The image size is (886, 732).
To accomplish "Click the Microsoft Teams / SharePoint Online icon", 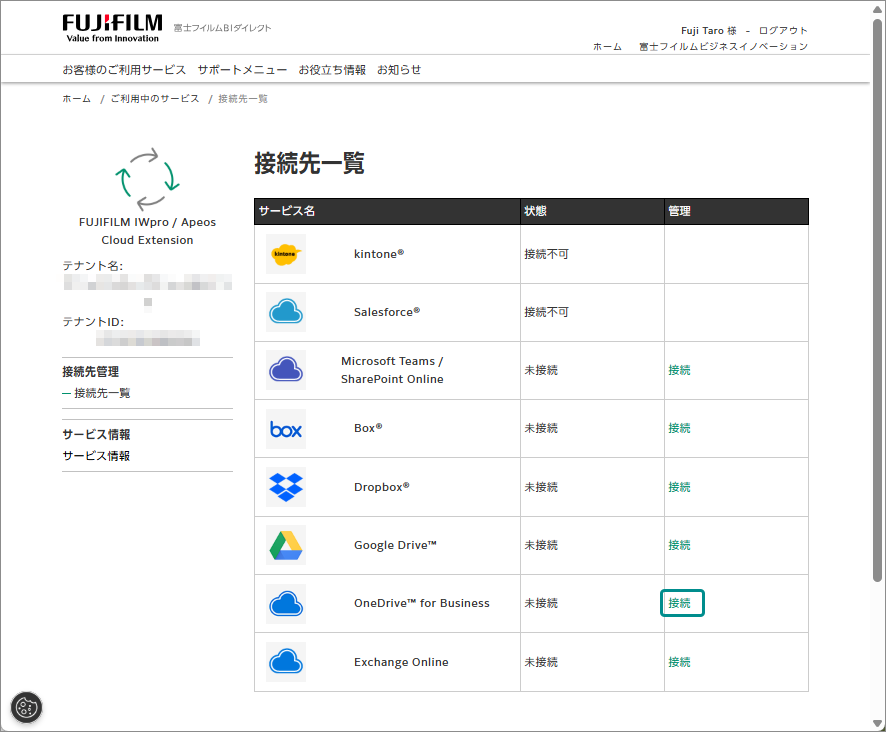I will coord(286,370).
